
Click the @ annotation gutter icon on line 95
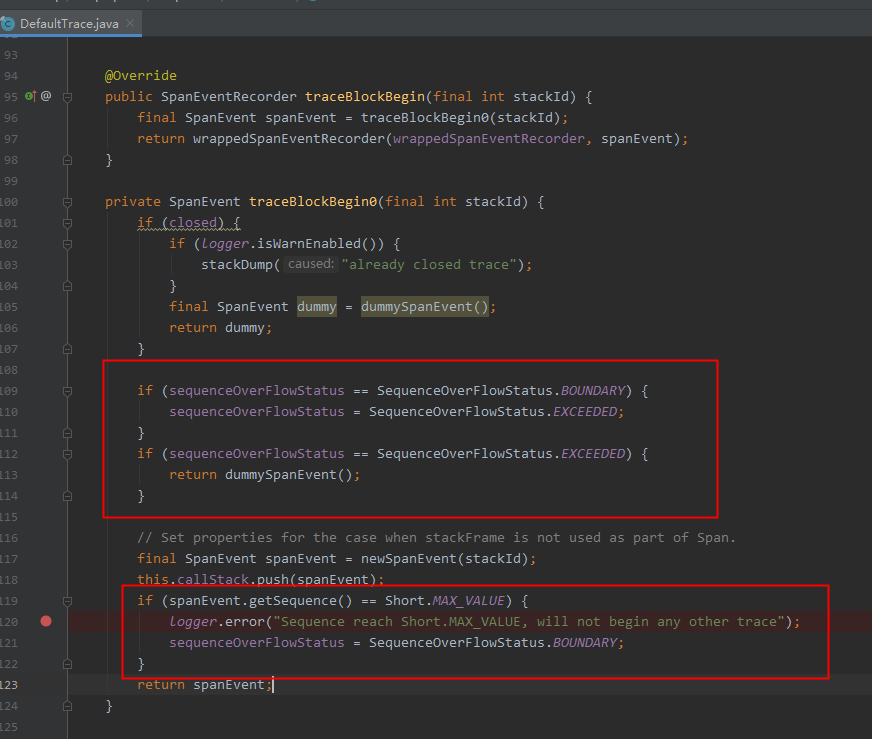pos(46,96)
